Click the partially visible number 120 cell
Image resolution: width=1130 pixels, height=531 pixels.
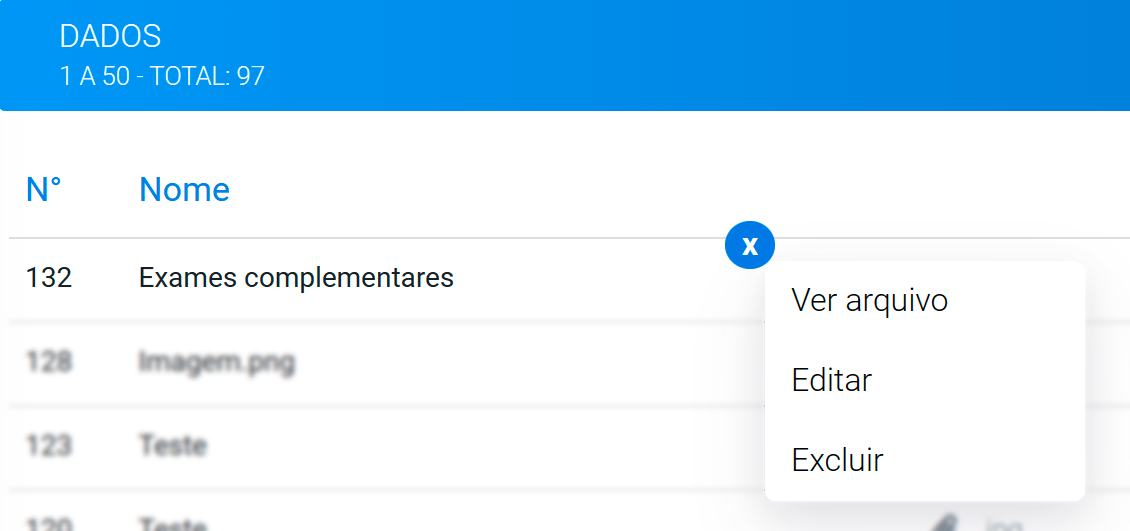[49, 524]
